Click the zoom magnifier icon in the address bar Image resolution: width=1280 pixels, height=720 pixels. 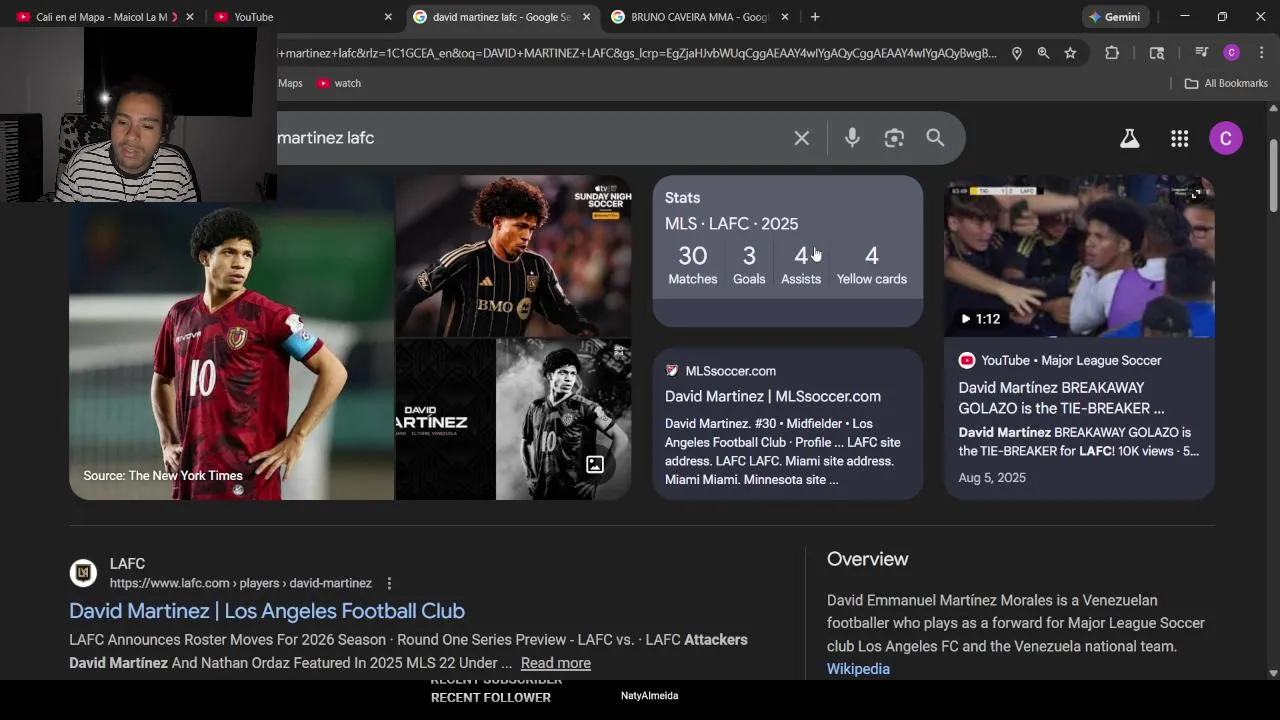1043,53
